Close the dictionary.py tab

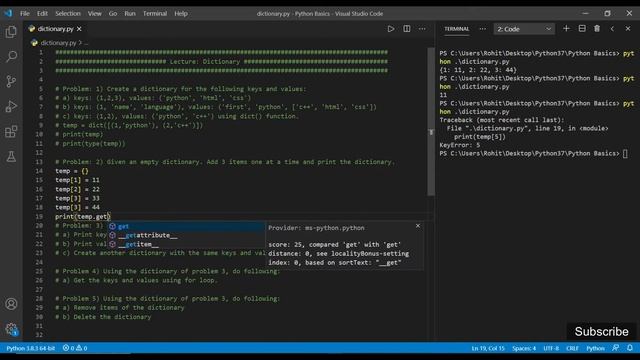point(79,29)
